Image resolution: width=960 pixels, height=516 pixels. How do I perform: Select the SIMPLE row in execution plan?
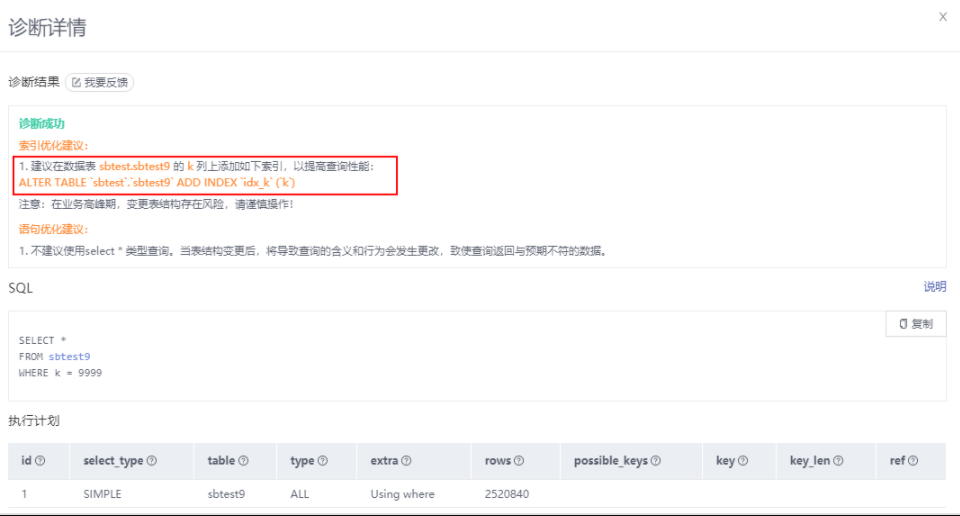[x=102, y=494]
